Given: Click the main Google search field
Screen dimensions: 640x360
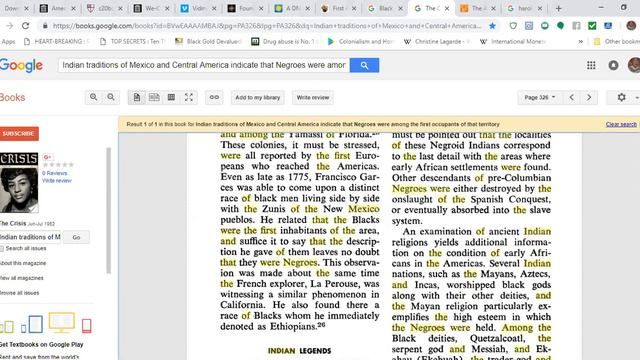Looking at the screenshot, I should point(204,65).
